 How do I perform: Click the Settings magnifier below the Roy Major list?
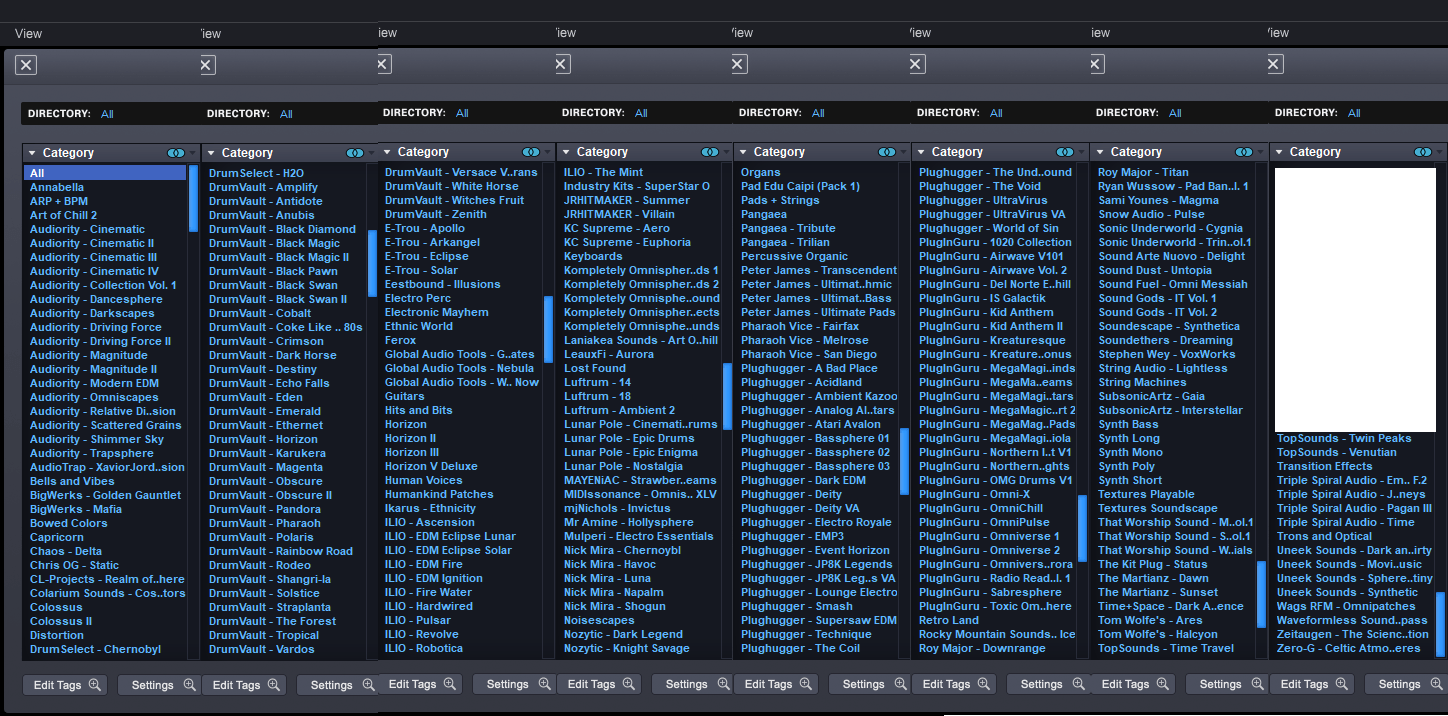[x=1258, y=684]
